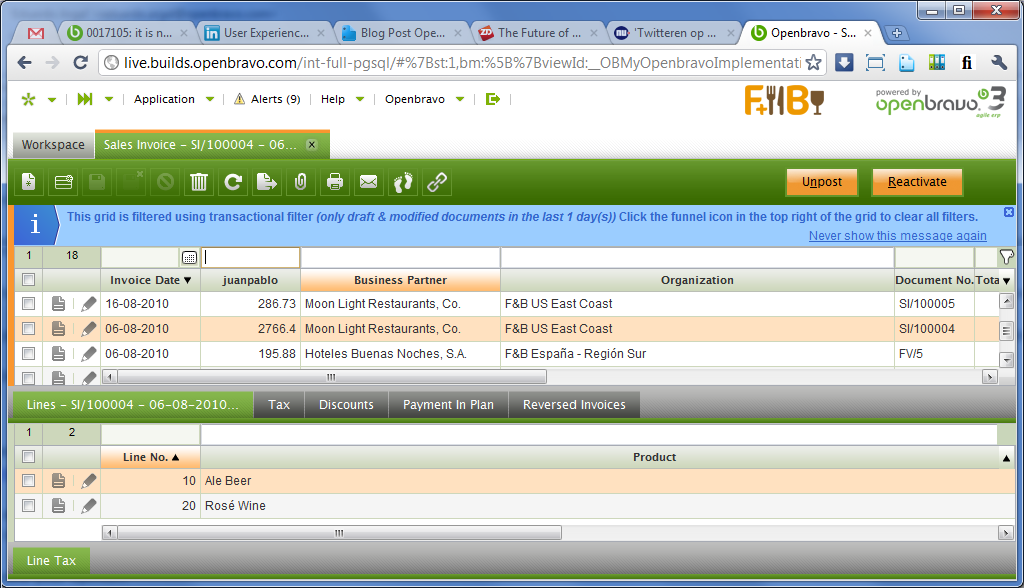This screenshot has width=1024, height=588.
Task: Open linked items with the chain icon
Action: (437, 182)
